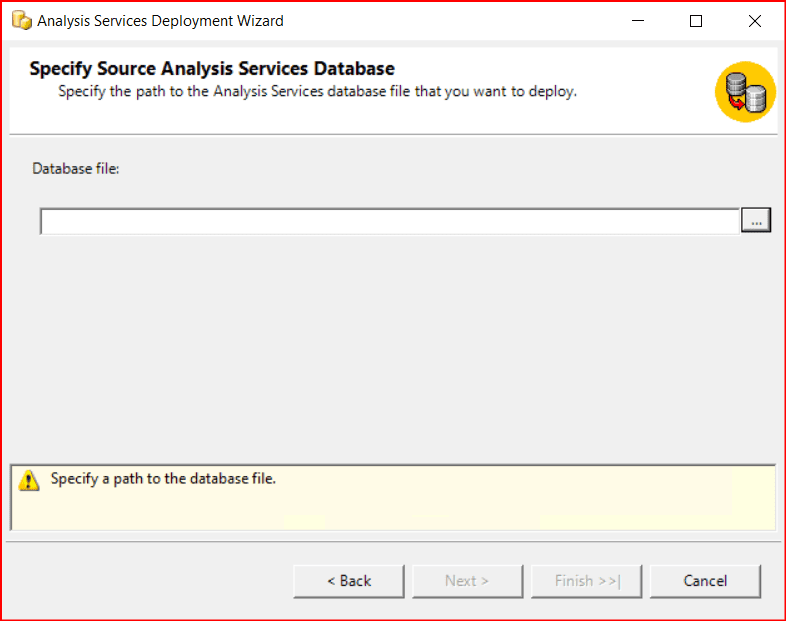
Task: Click the "Analysis Services Deployment Wizard" title text
Action: tap(160, 21)
